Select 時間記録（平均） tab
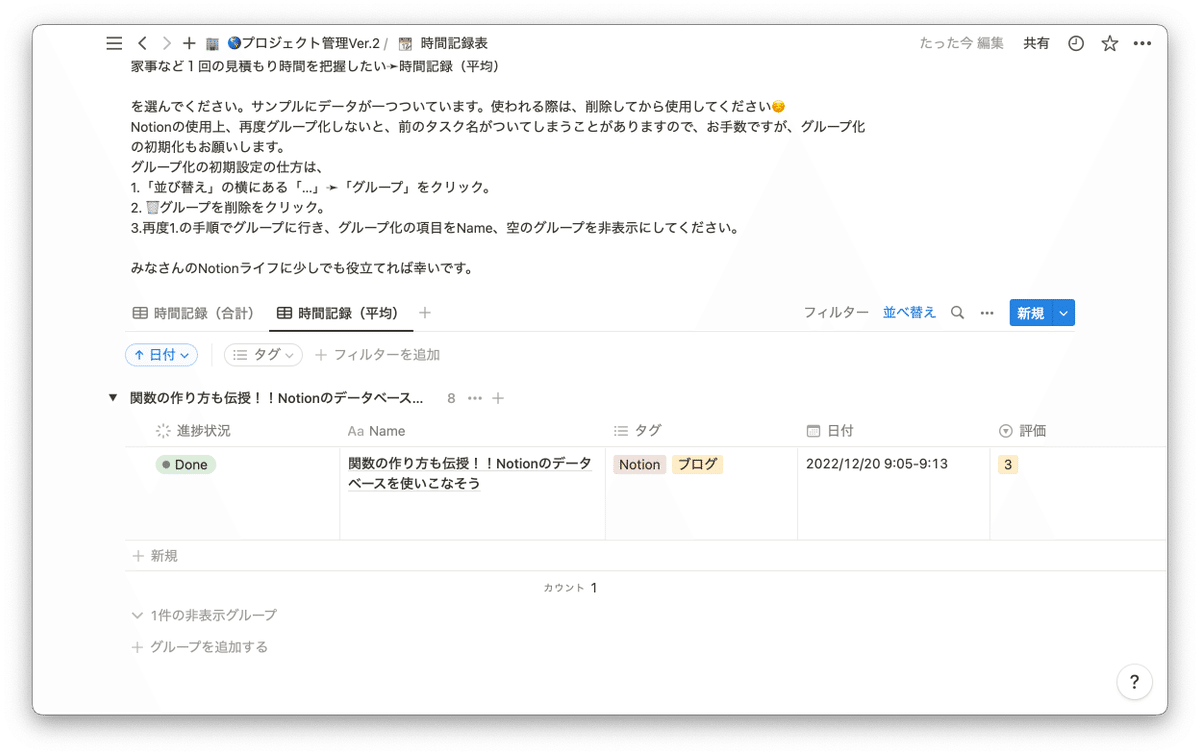Image resolution: width=1200 pixels, height=755 pixels. click(x=340, y=313)
